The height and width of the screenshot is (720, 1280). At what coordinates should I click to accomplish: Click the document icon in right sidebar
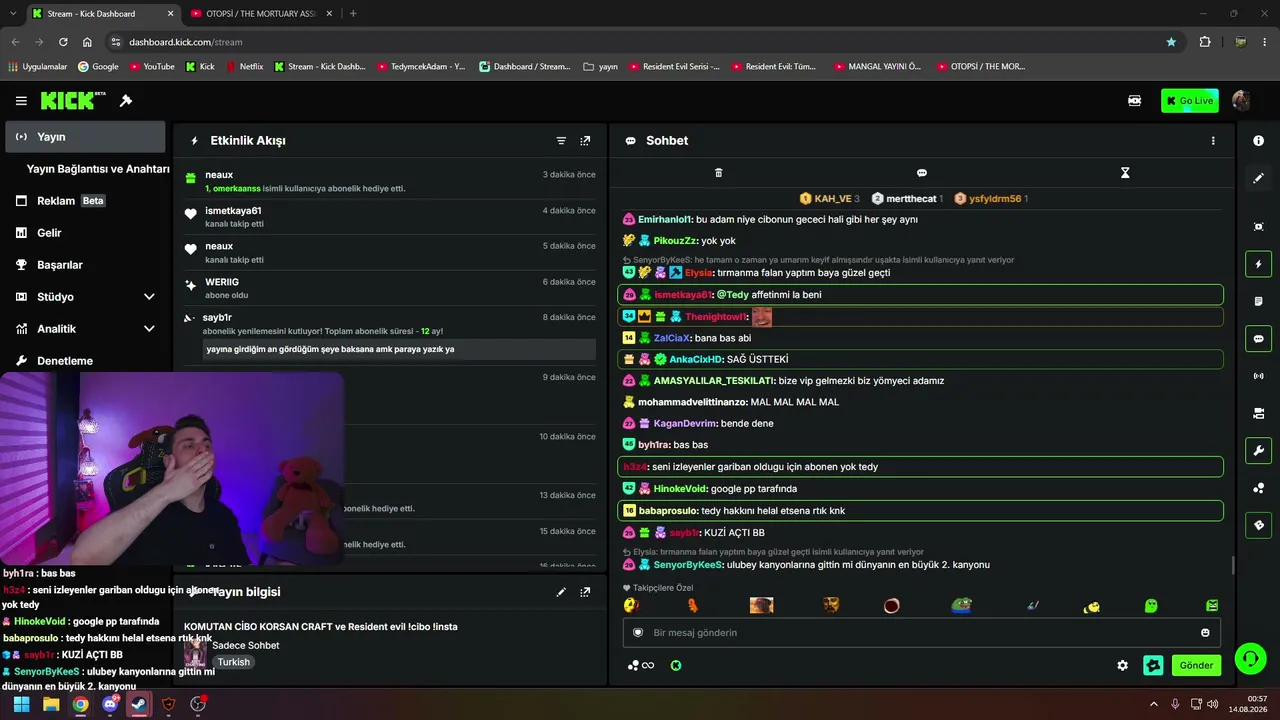coord(1259,301)
